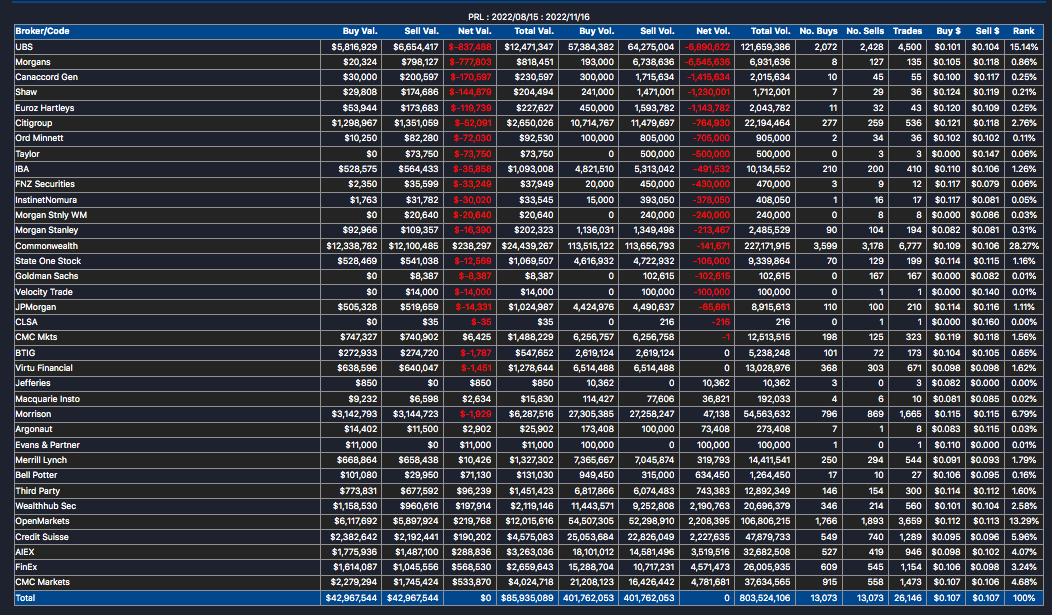Screen dimensions: 1052x615
Task: Select the FinEx broker name
Action: [x=26, y=567]
